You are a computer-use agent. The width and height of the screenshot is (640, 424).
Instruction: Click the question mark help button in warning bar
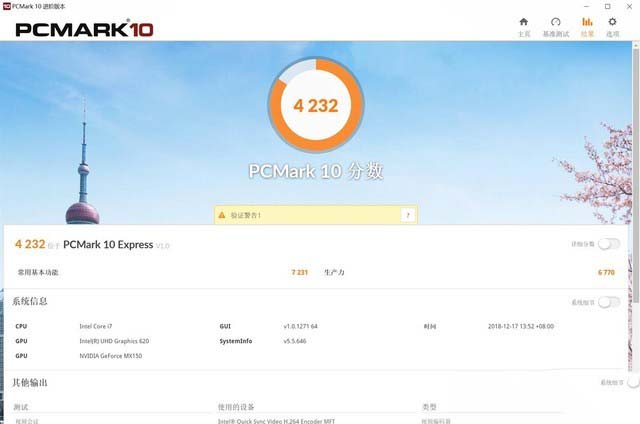pos(408,215)
